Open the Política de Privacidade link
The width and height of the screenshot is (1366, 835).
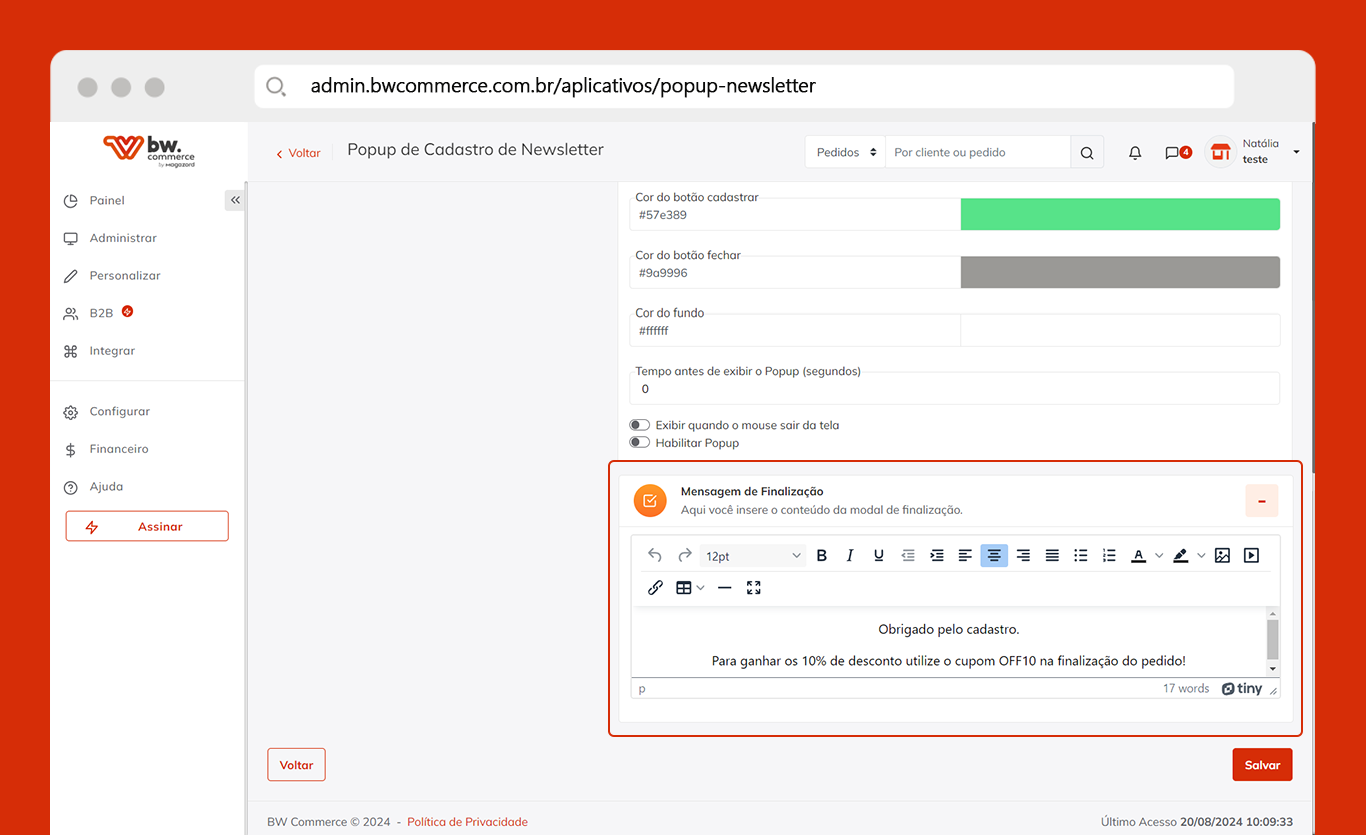tap(467, 822)
